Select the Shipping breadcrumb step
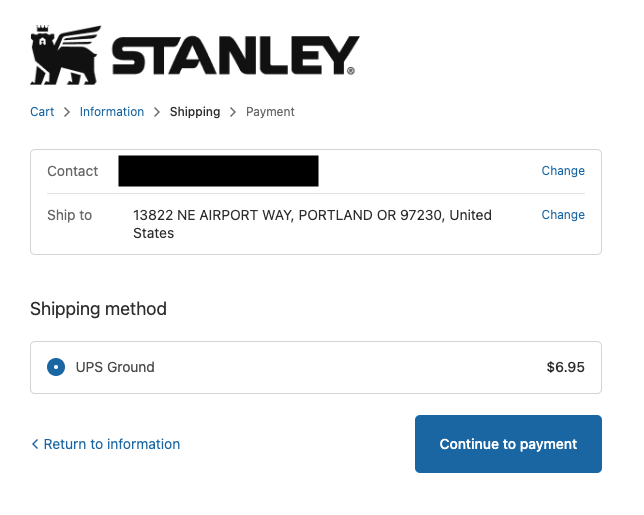Viewport: 644px width, 515px height. click(195, 112)
